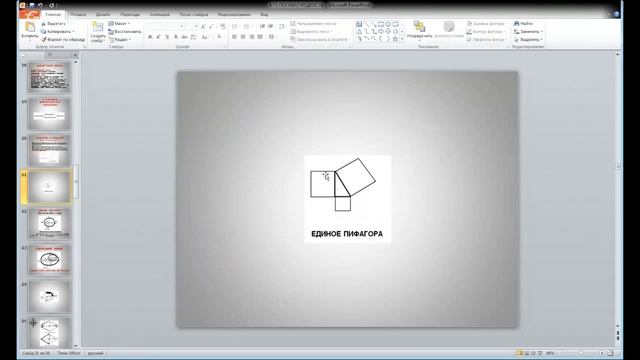Image resolution: width=640 pixels, height=360 pixels.
Task: Open the character spacing dropdown
Action: [193, 37]
